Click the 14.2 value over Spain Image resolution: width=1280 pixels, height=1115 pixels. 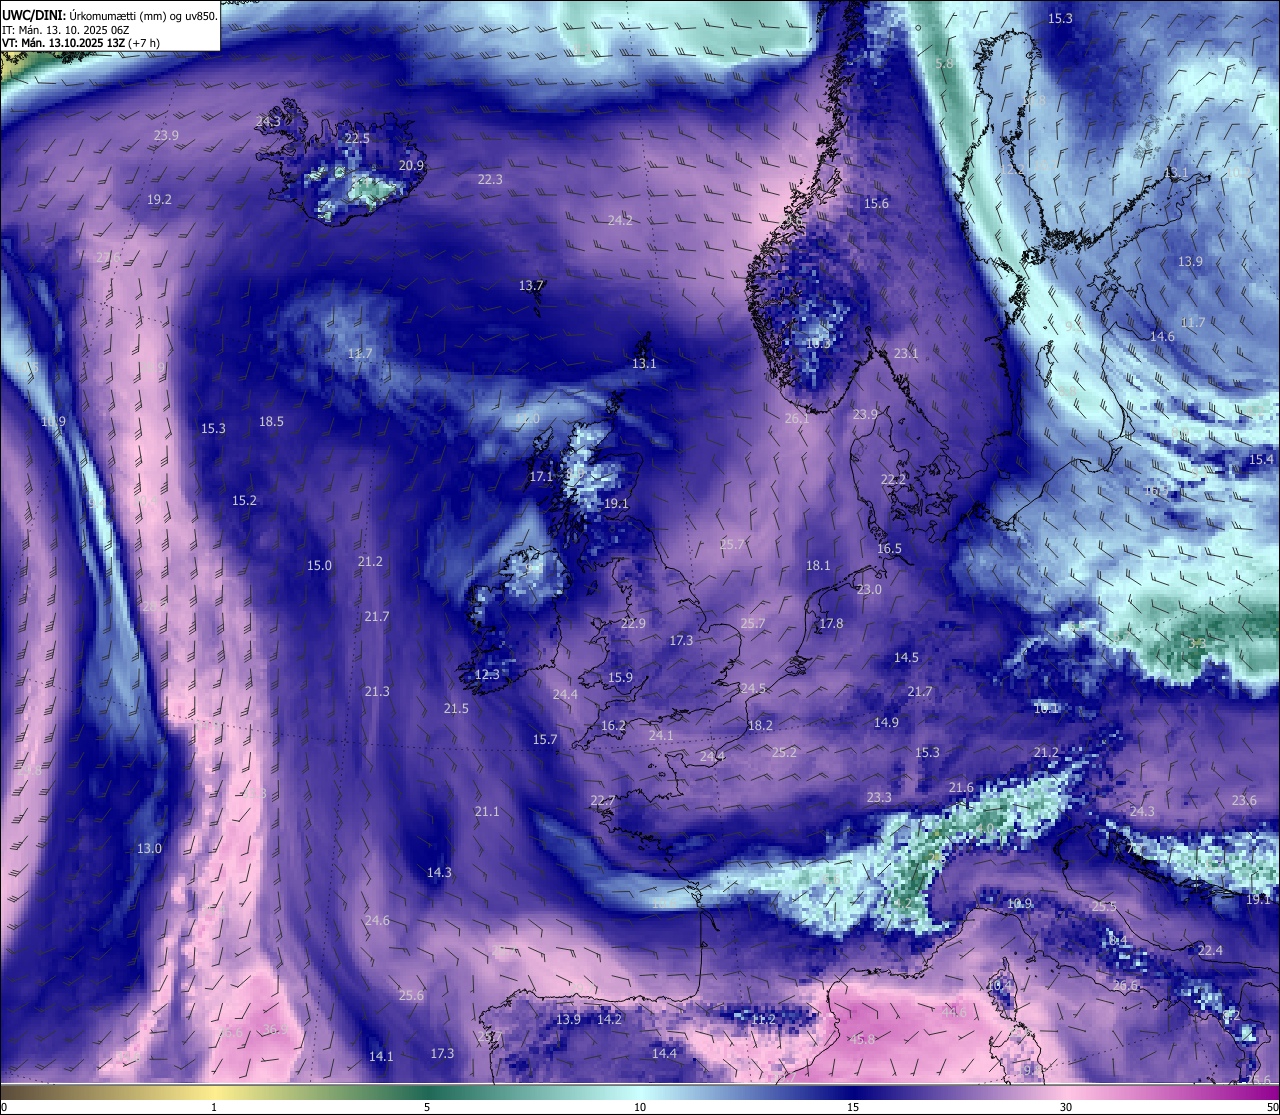tap(609, 1019)
